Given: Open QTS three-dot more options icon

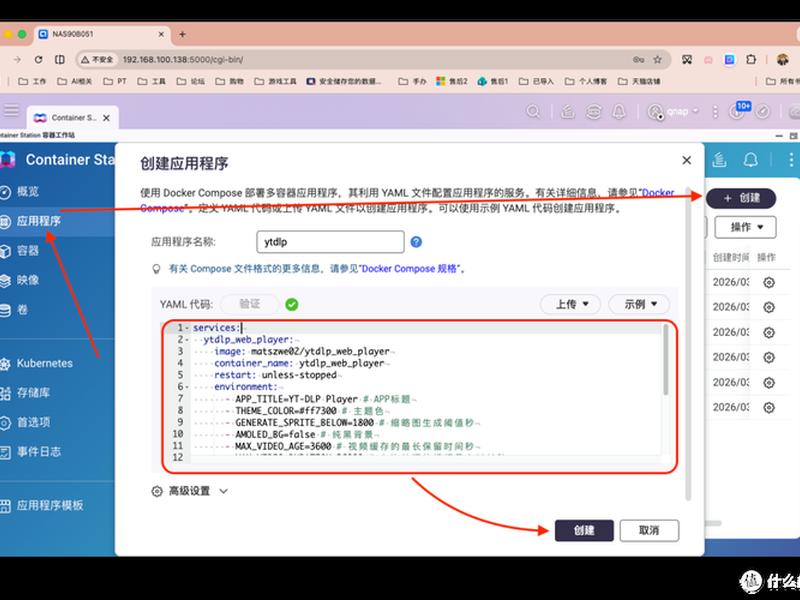Looking at the screenshot, I should [x=715, y=111].
